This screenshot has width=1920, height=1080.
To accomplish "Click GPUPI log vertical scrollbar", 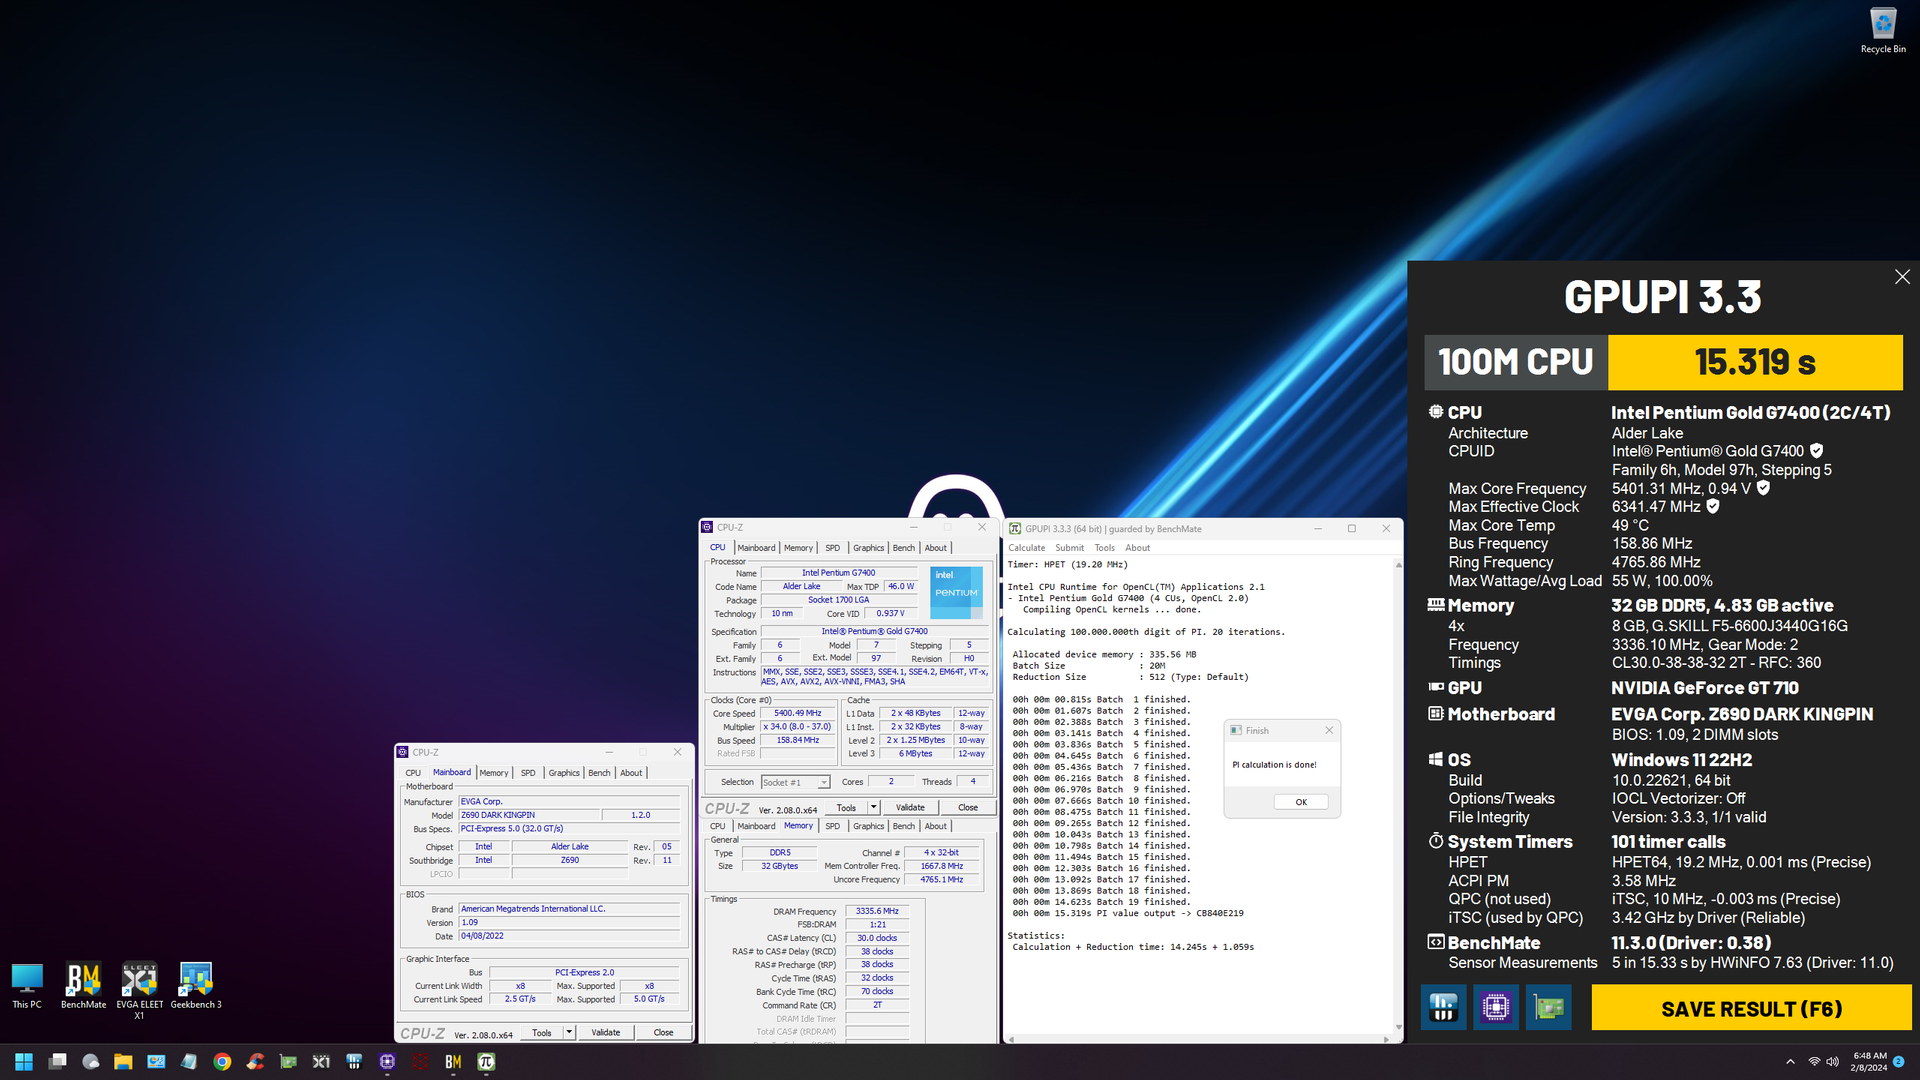I will (x=1398, y=796).
